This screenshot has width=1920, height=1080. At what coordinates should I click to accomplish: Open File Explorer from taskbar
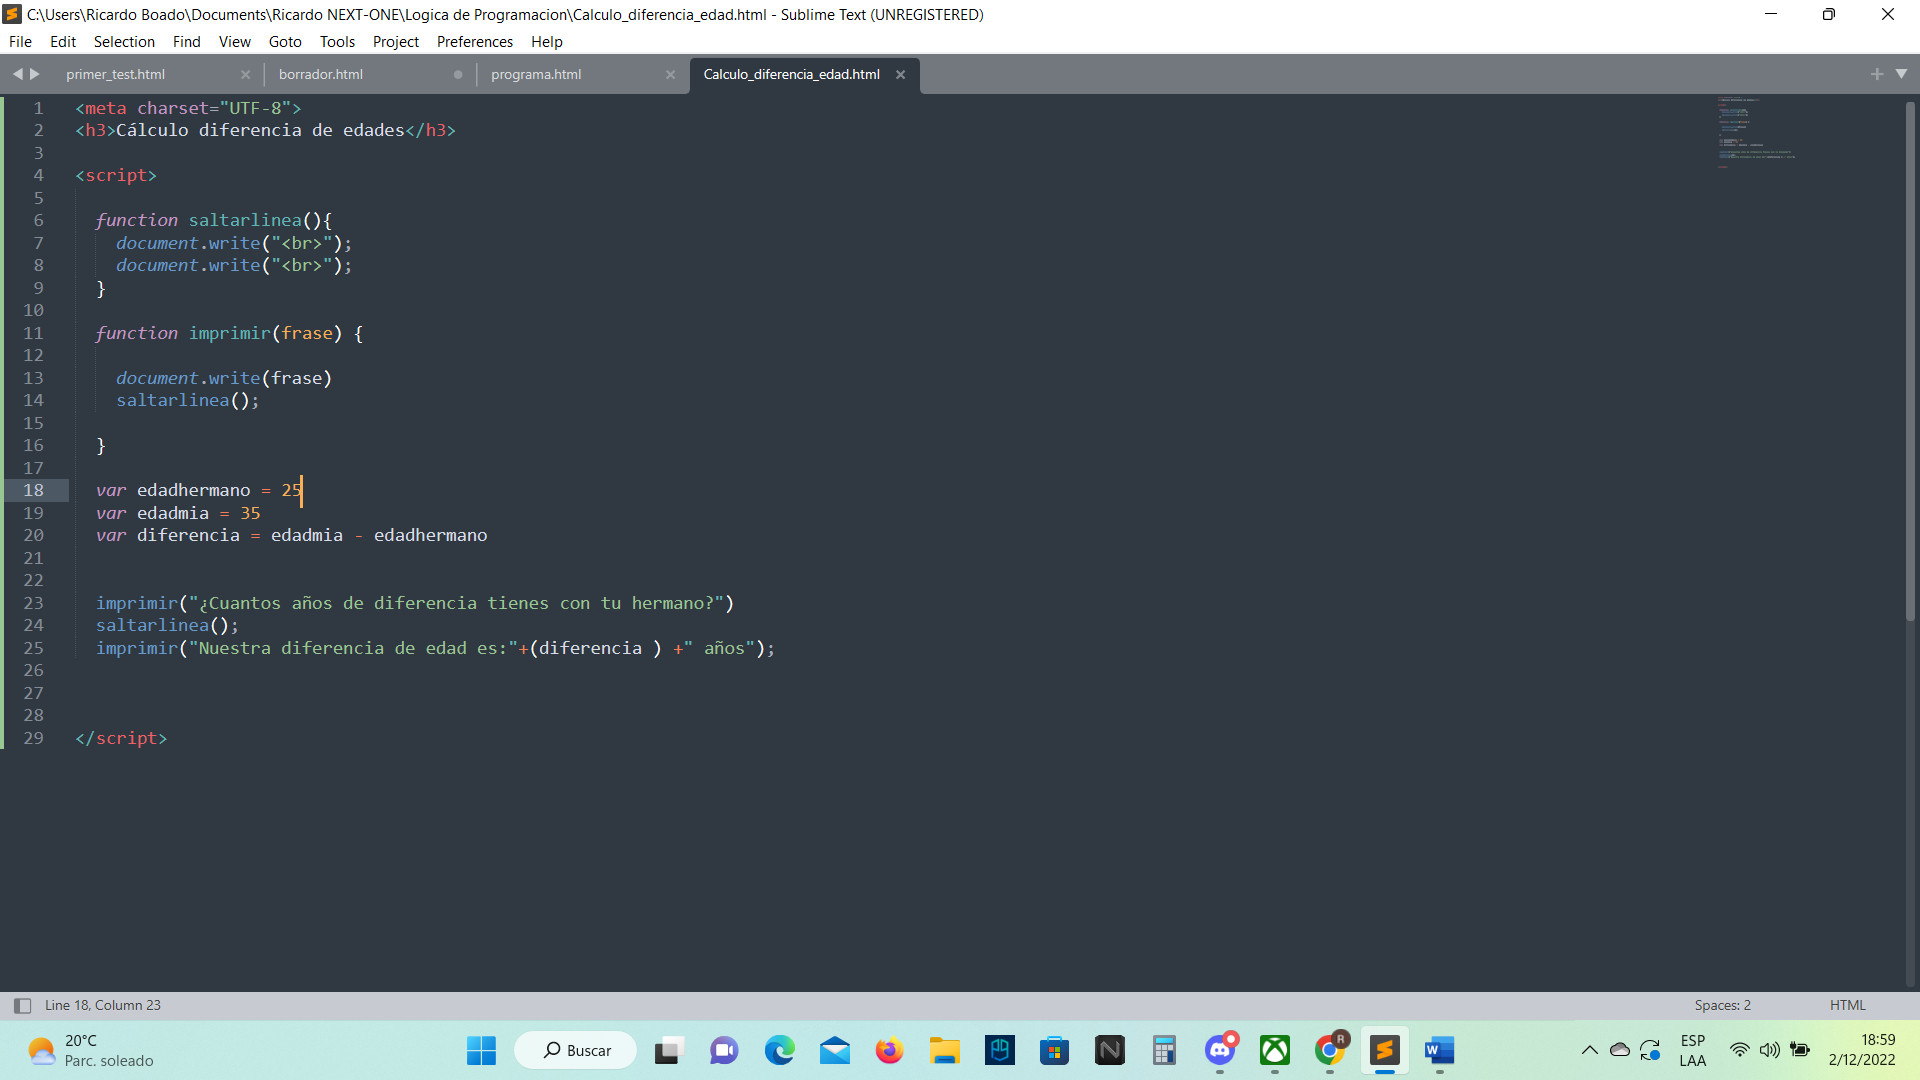(944, 1050)
